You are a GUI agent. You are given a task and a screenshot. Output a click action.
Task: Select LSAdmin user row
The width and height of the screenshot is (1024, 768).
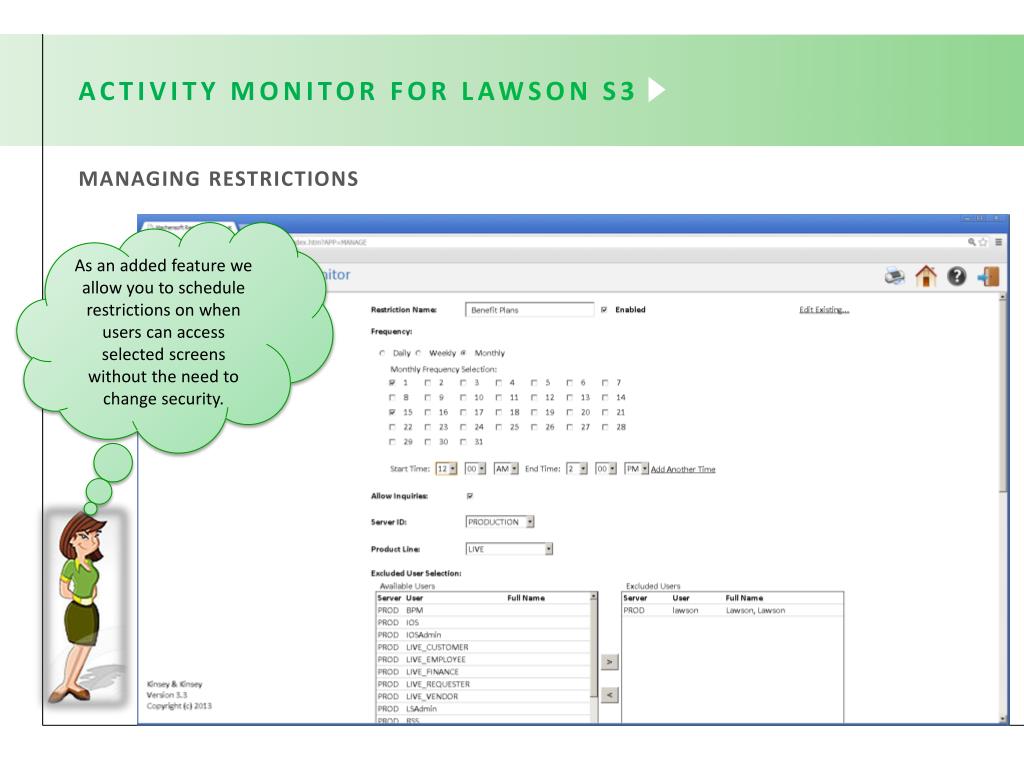[x=483, y=709]
